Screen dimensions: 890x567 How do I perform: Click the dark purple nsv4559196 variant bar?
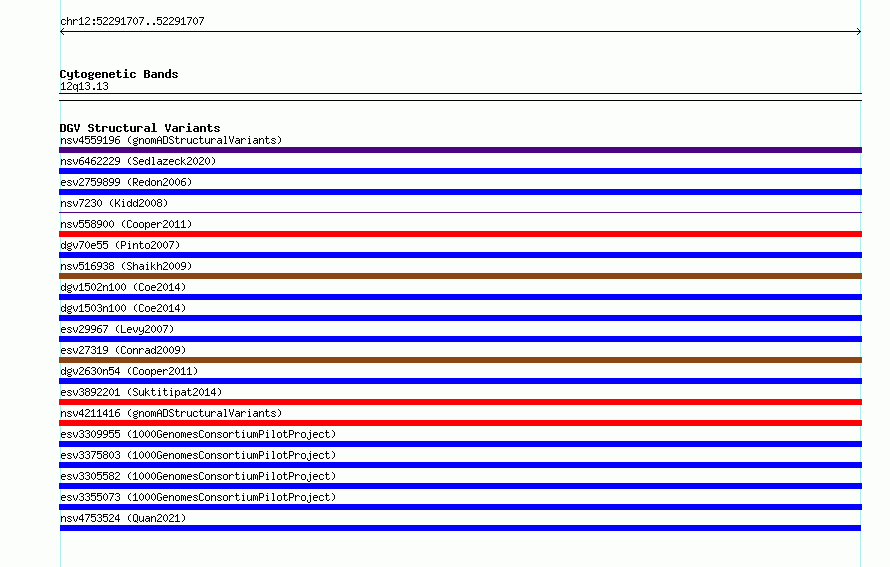[x=460, y=150]
